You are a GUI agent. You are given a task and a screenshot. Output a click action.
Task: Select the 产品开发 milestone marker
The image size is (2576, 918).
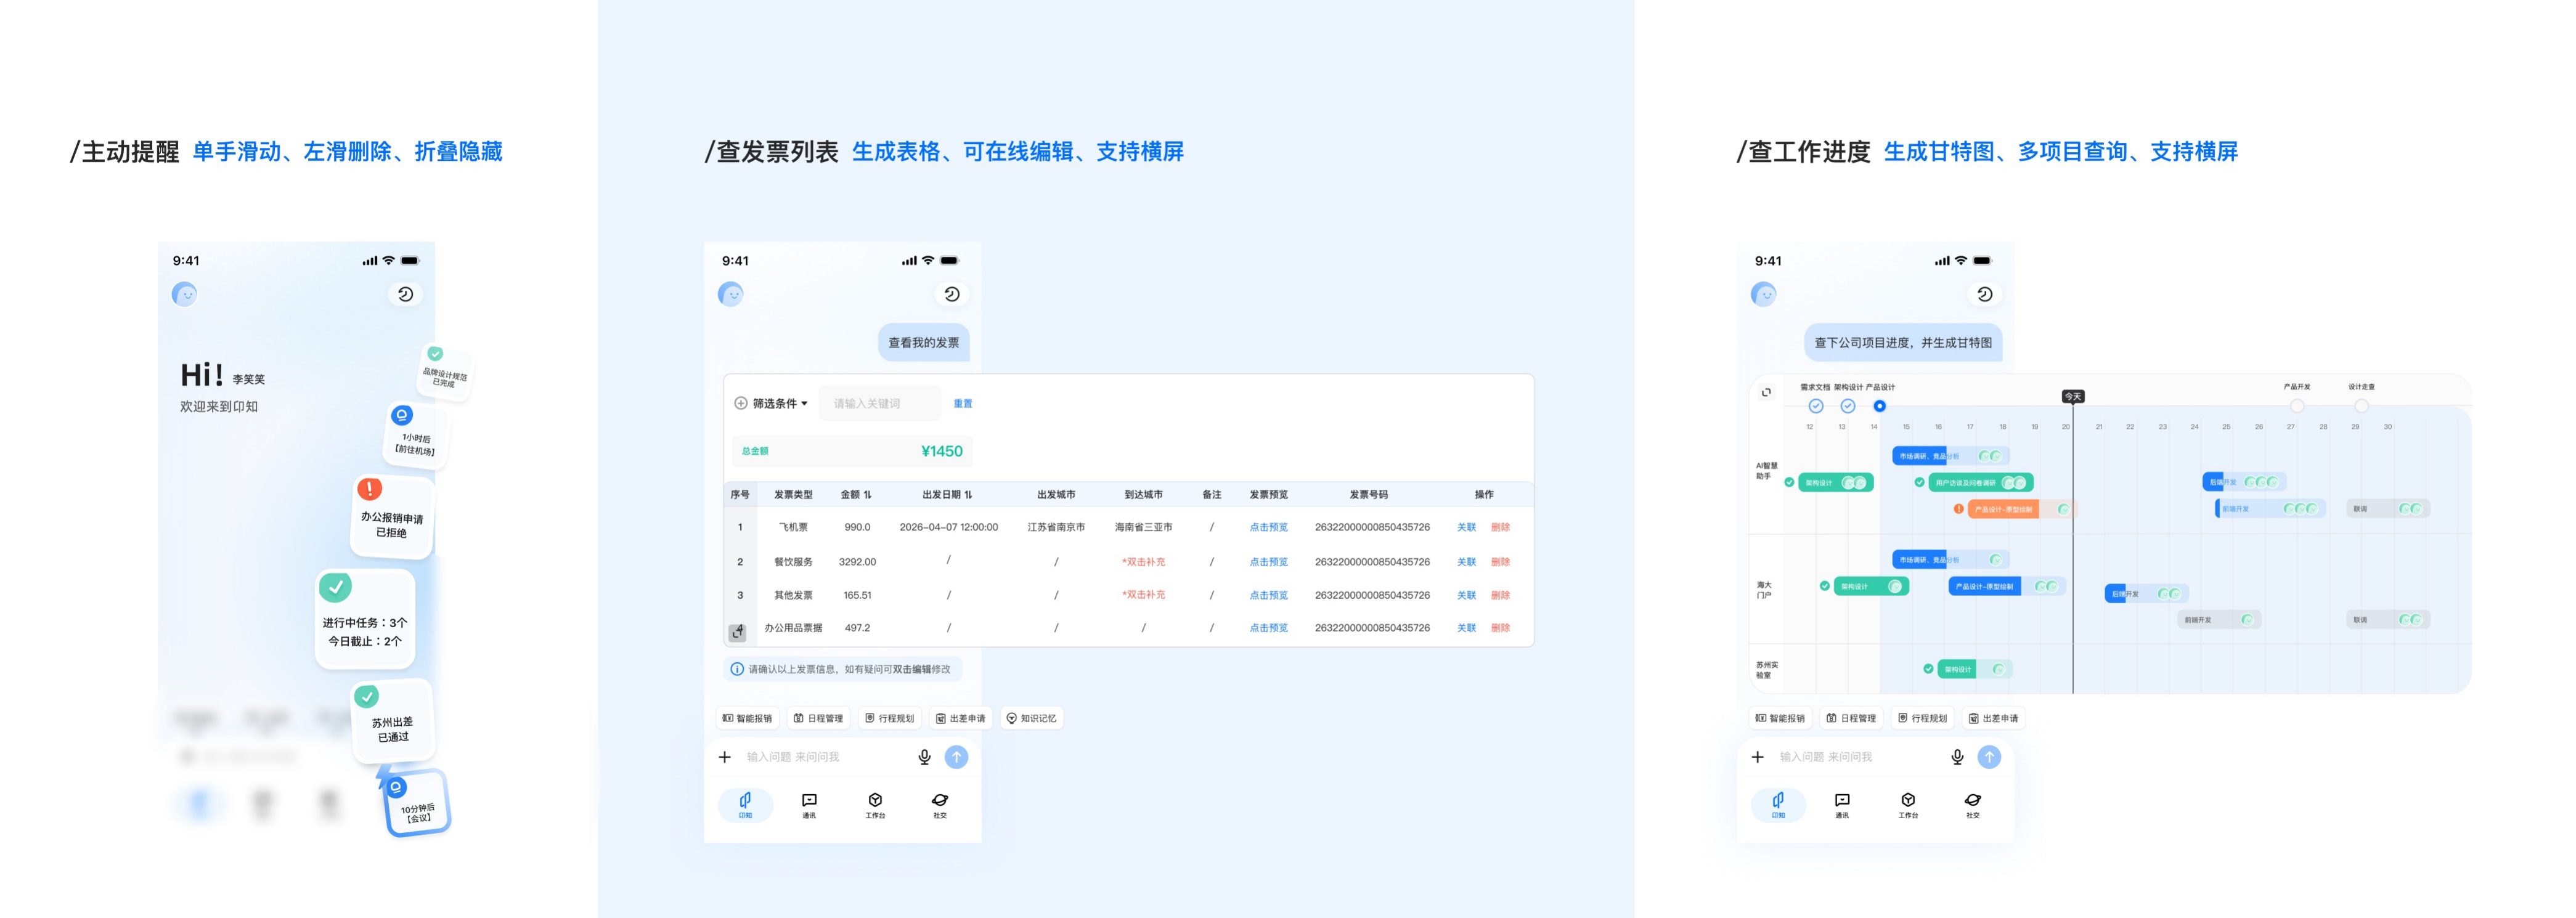(2297, 406)
